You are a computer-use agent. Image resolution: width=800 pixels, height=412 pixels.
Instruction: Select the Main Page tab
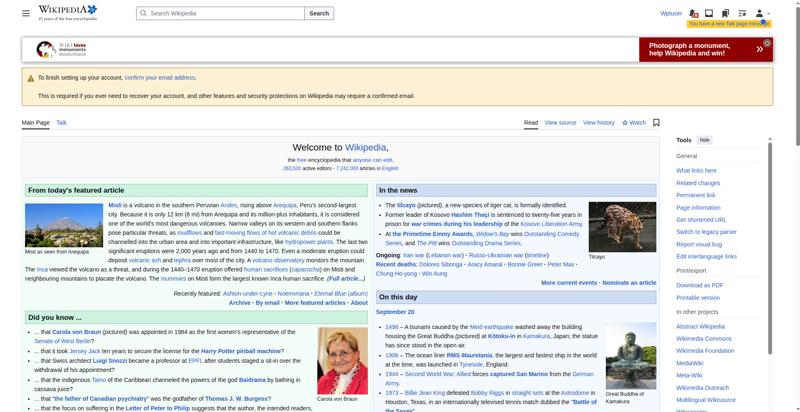36,122
